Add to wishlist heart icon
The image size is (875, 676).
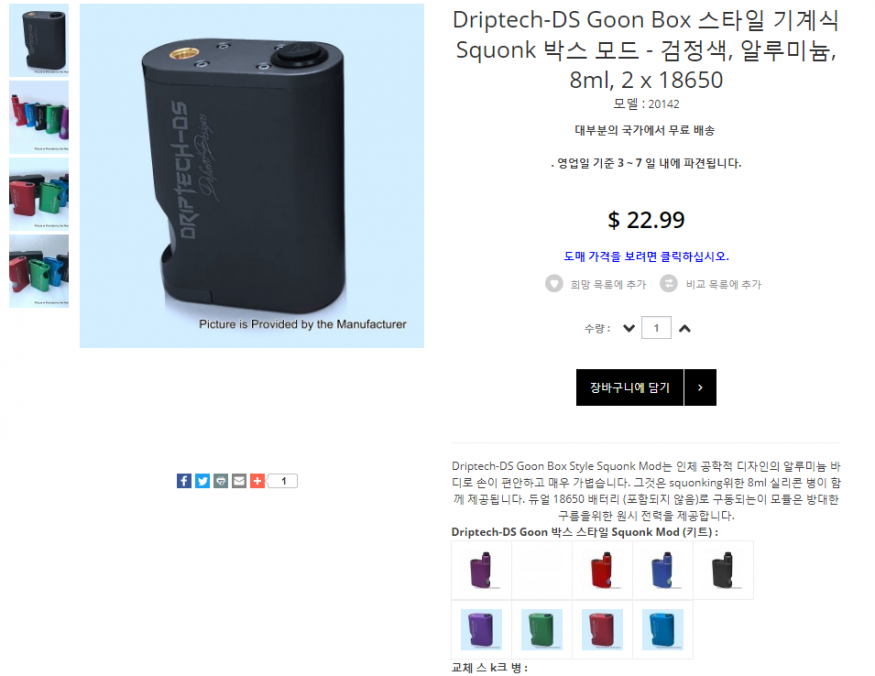[x=554, y=284]
